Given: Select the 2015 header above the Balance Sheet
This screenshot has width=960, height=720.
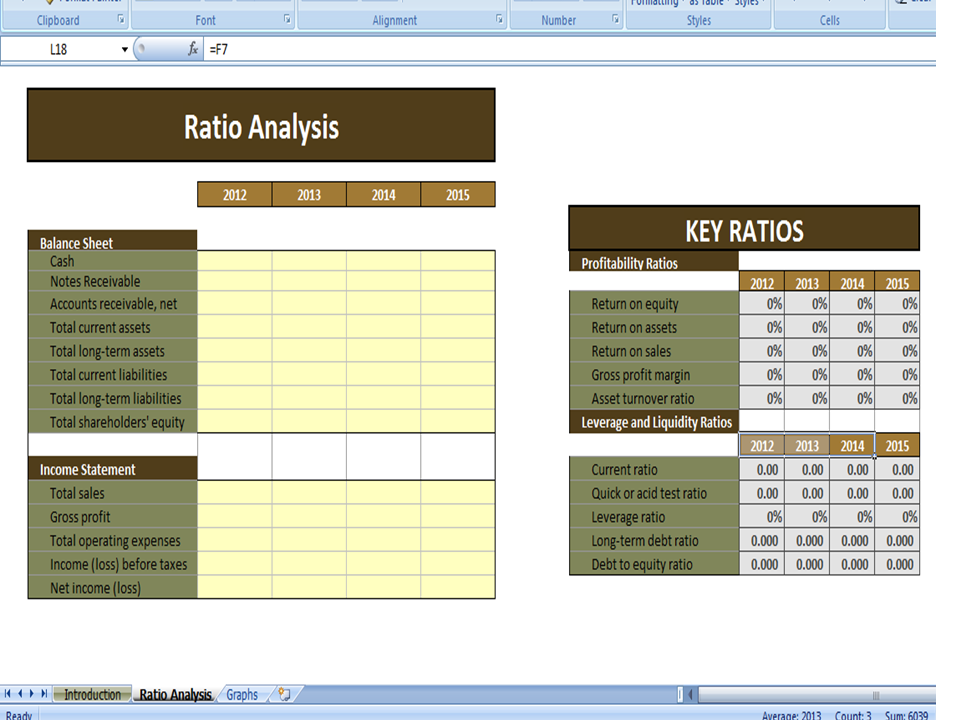Looking at the screenshot, I should pyautogui.click(x=458, y=195).
